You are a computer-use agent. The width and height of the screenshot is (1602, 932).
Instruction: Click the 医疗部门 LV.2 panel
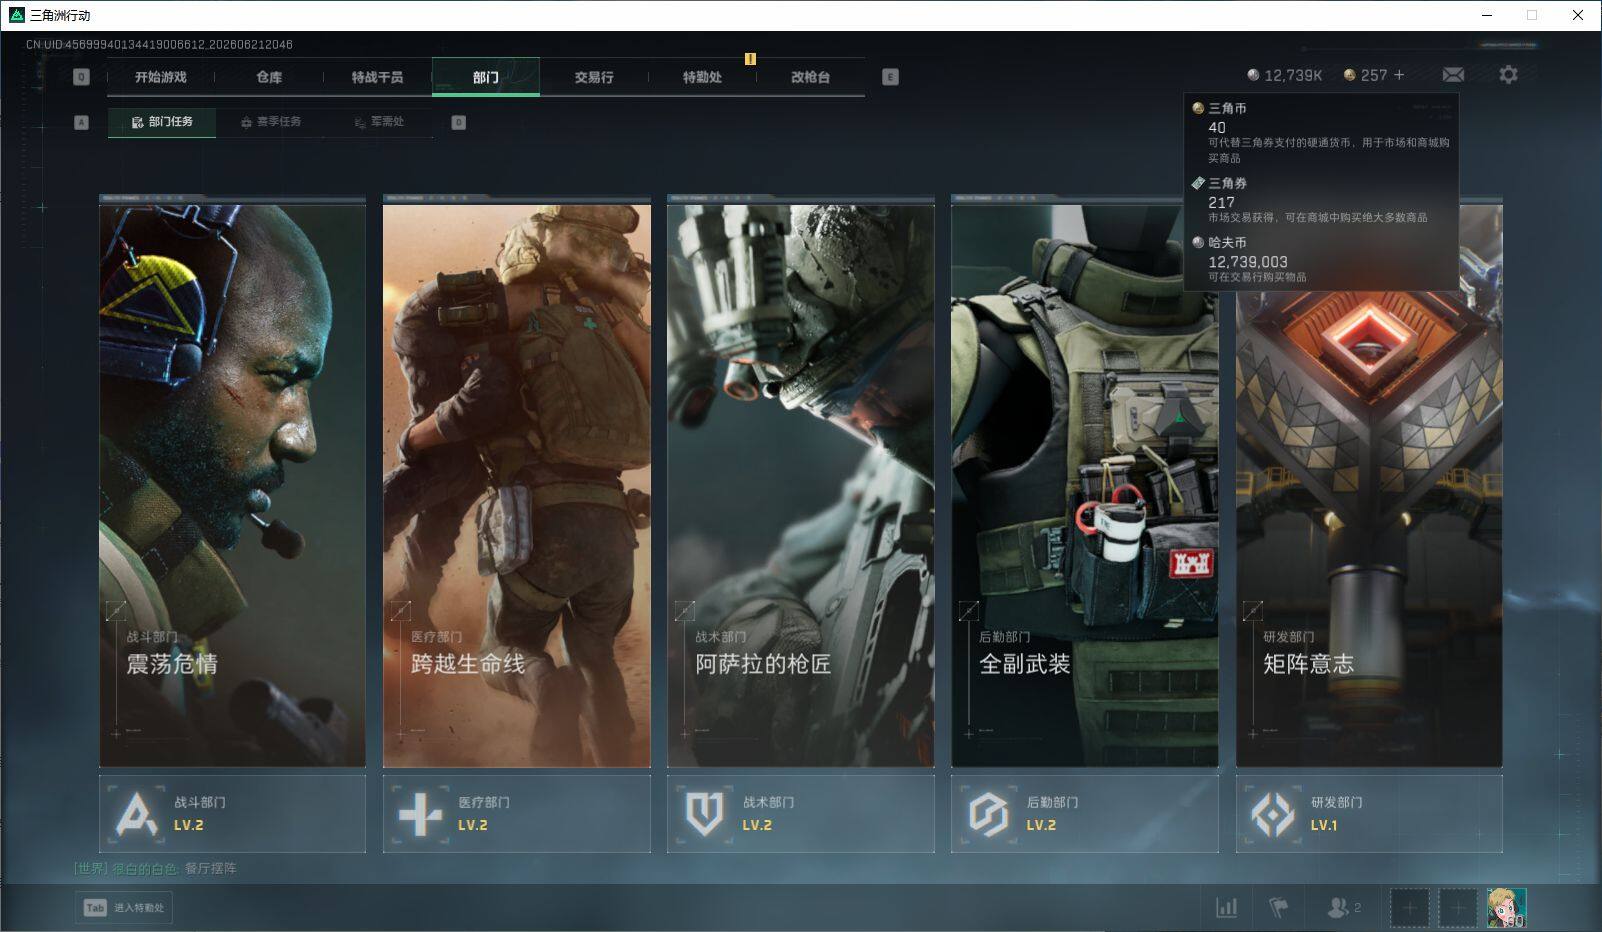[517, 814]
